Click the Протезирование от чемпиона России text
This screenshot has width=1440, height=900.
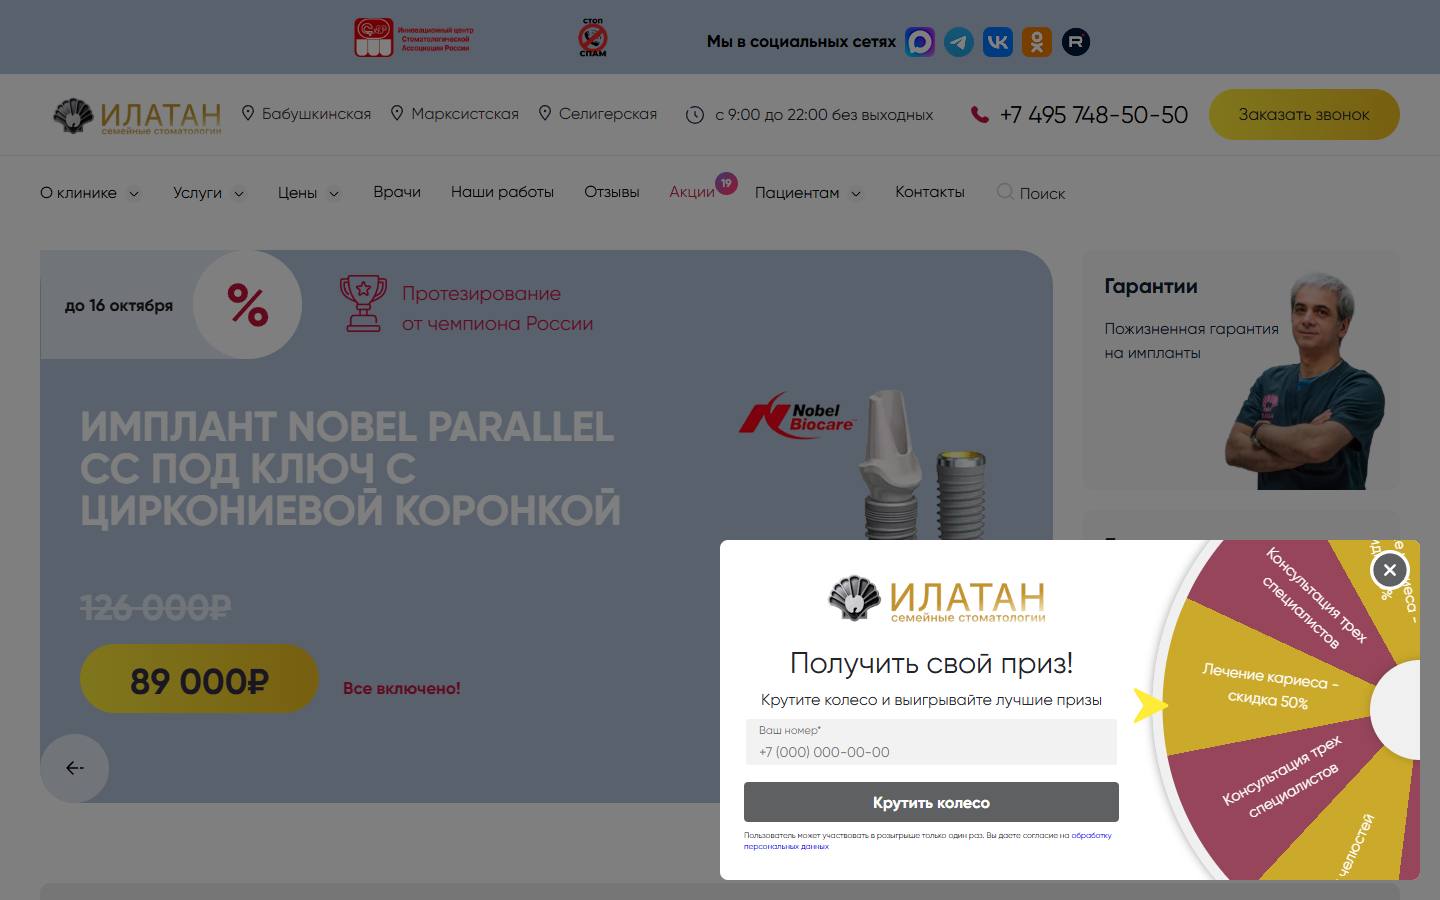(497, 308)
